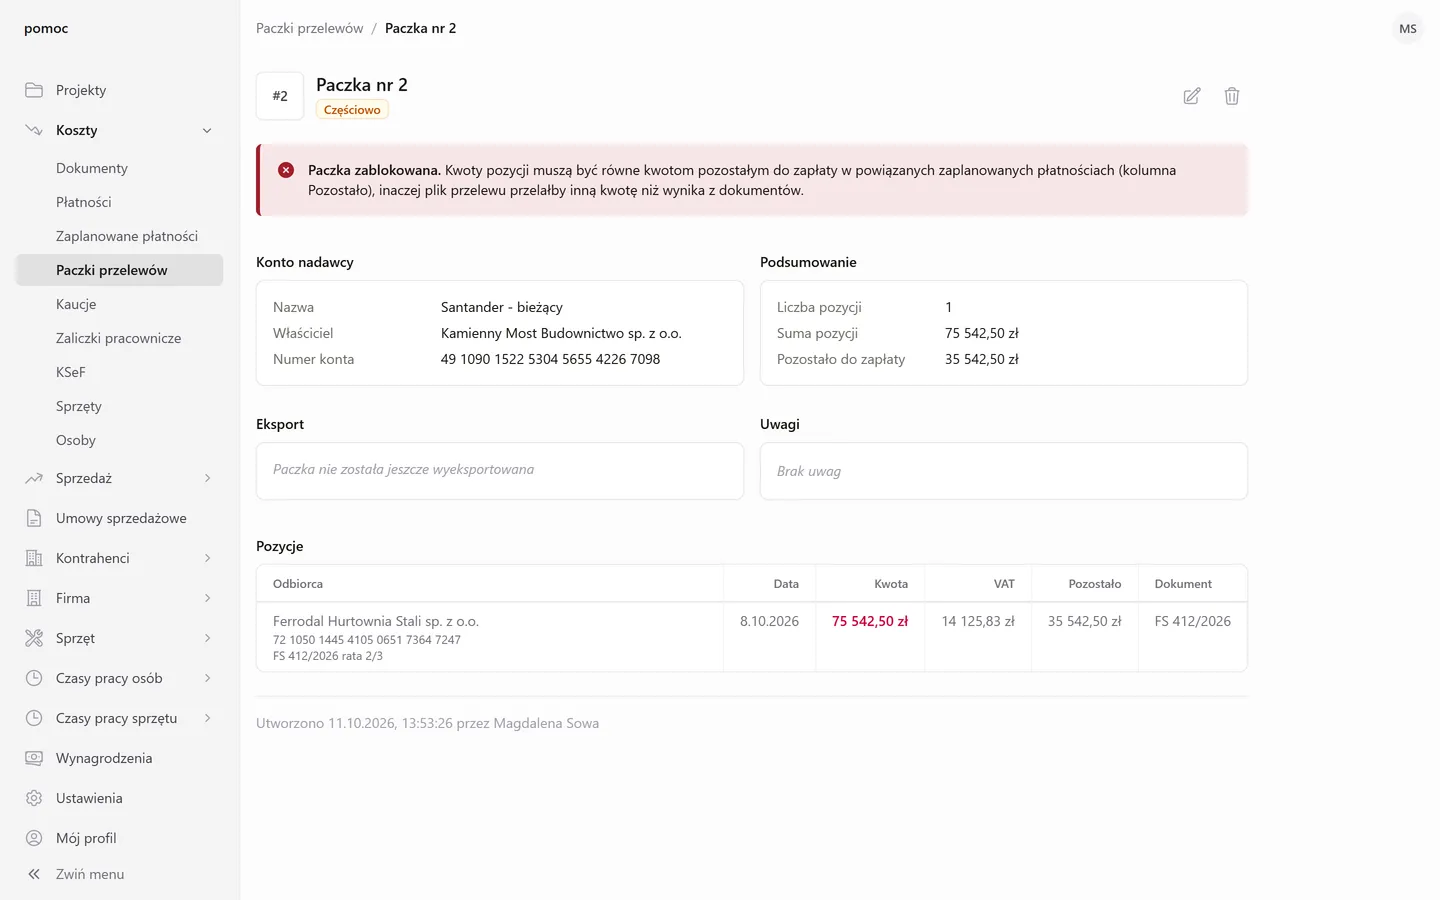This screenshot has width=1440, height=900.
Task: Click the red 75 542,50 zł amount
Action: coord(870,621)
